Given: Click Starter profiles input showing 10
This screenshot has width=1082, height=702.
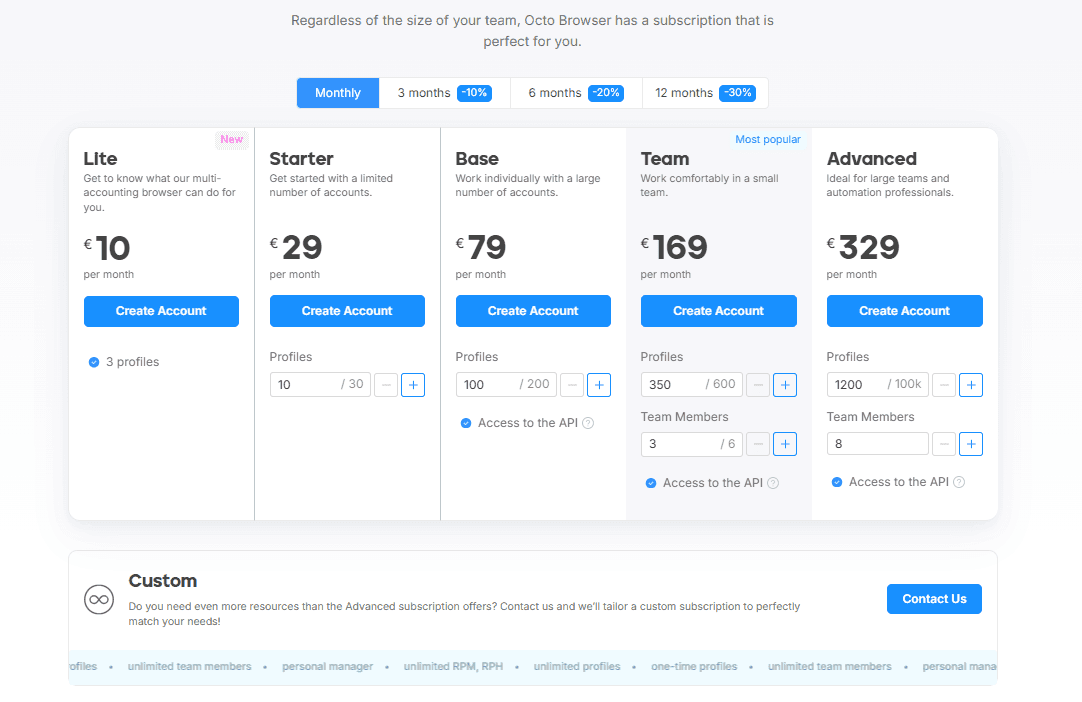Looking at the screenshot, I should click(320, 384).
